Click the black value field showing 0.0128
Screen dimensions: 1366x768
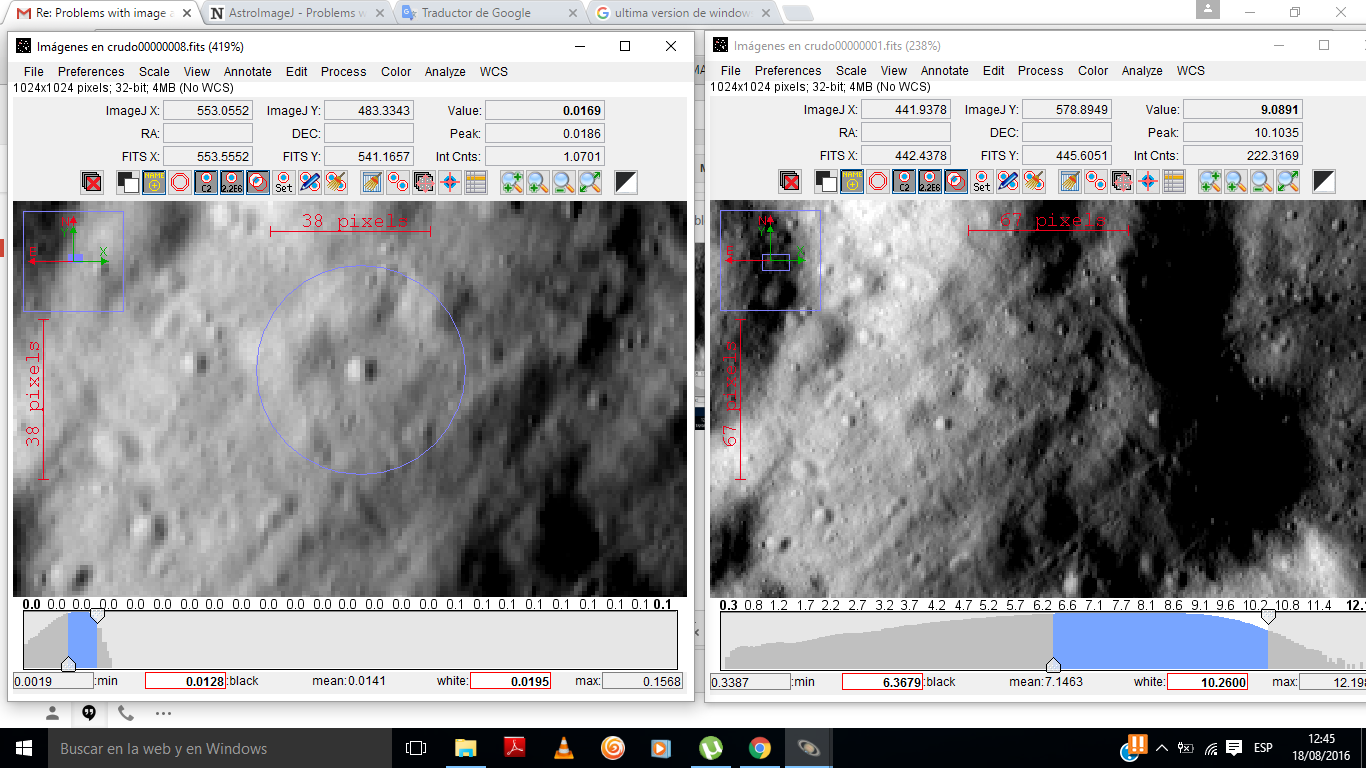click(186, 681)
